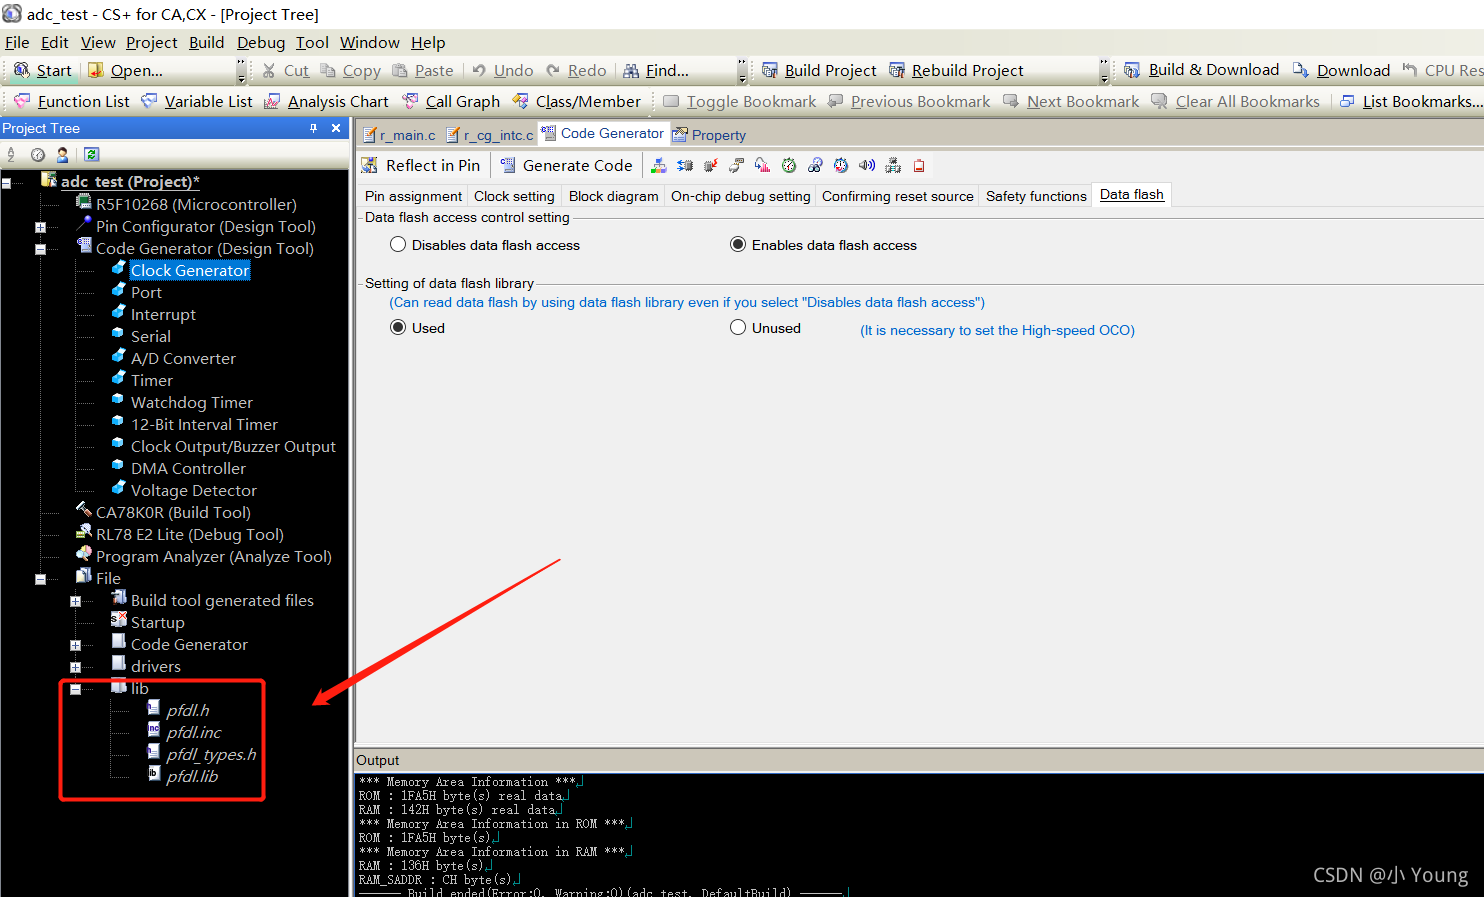This screenshot has height=897, width=1484.
Task: Select RL78 E2 Lite (Debug Tool) node
Action: (x=189, y=535)
